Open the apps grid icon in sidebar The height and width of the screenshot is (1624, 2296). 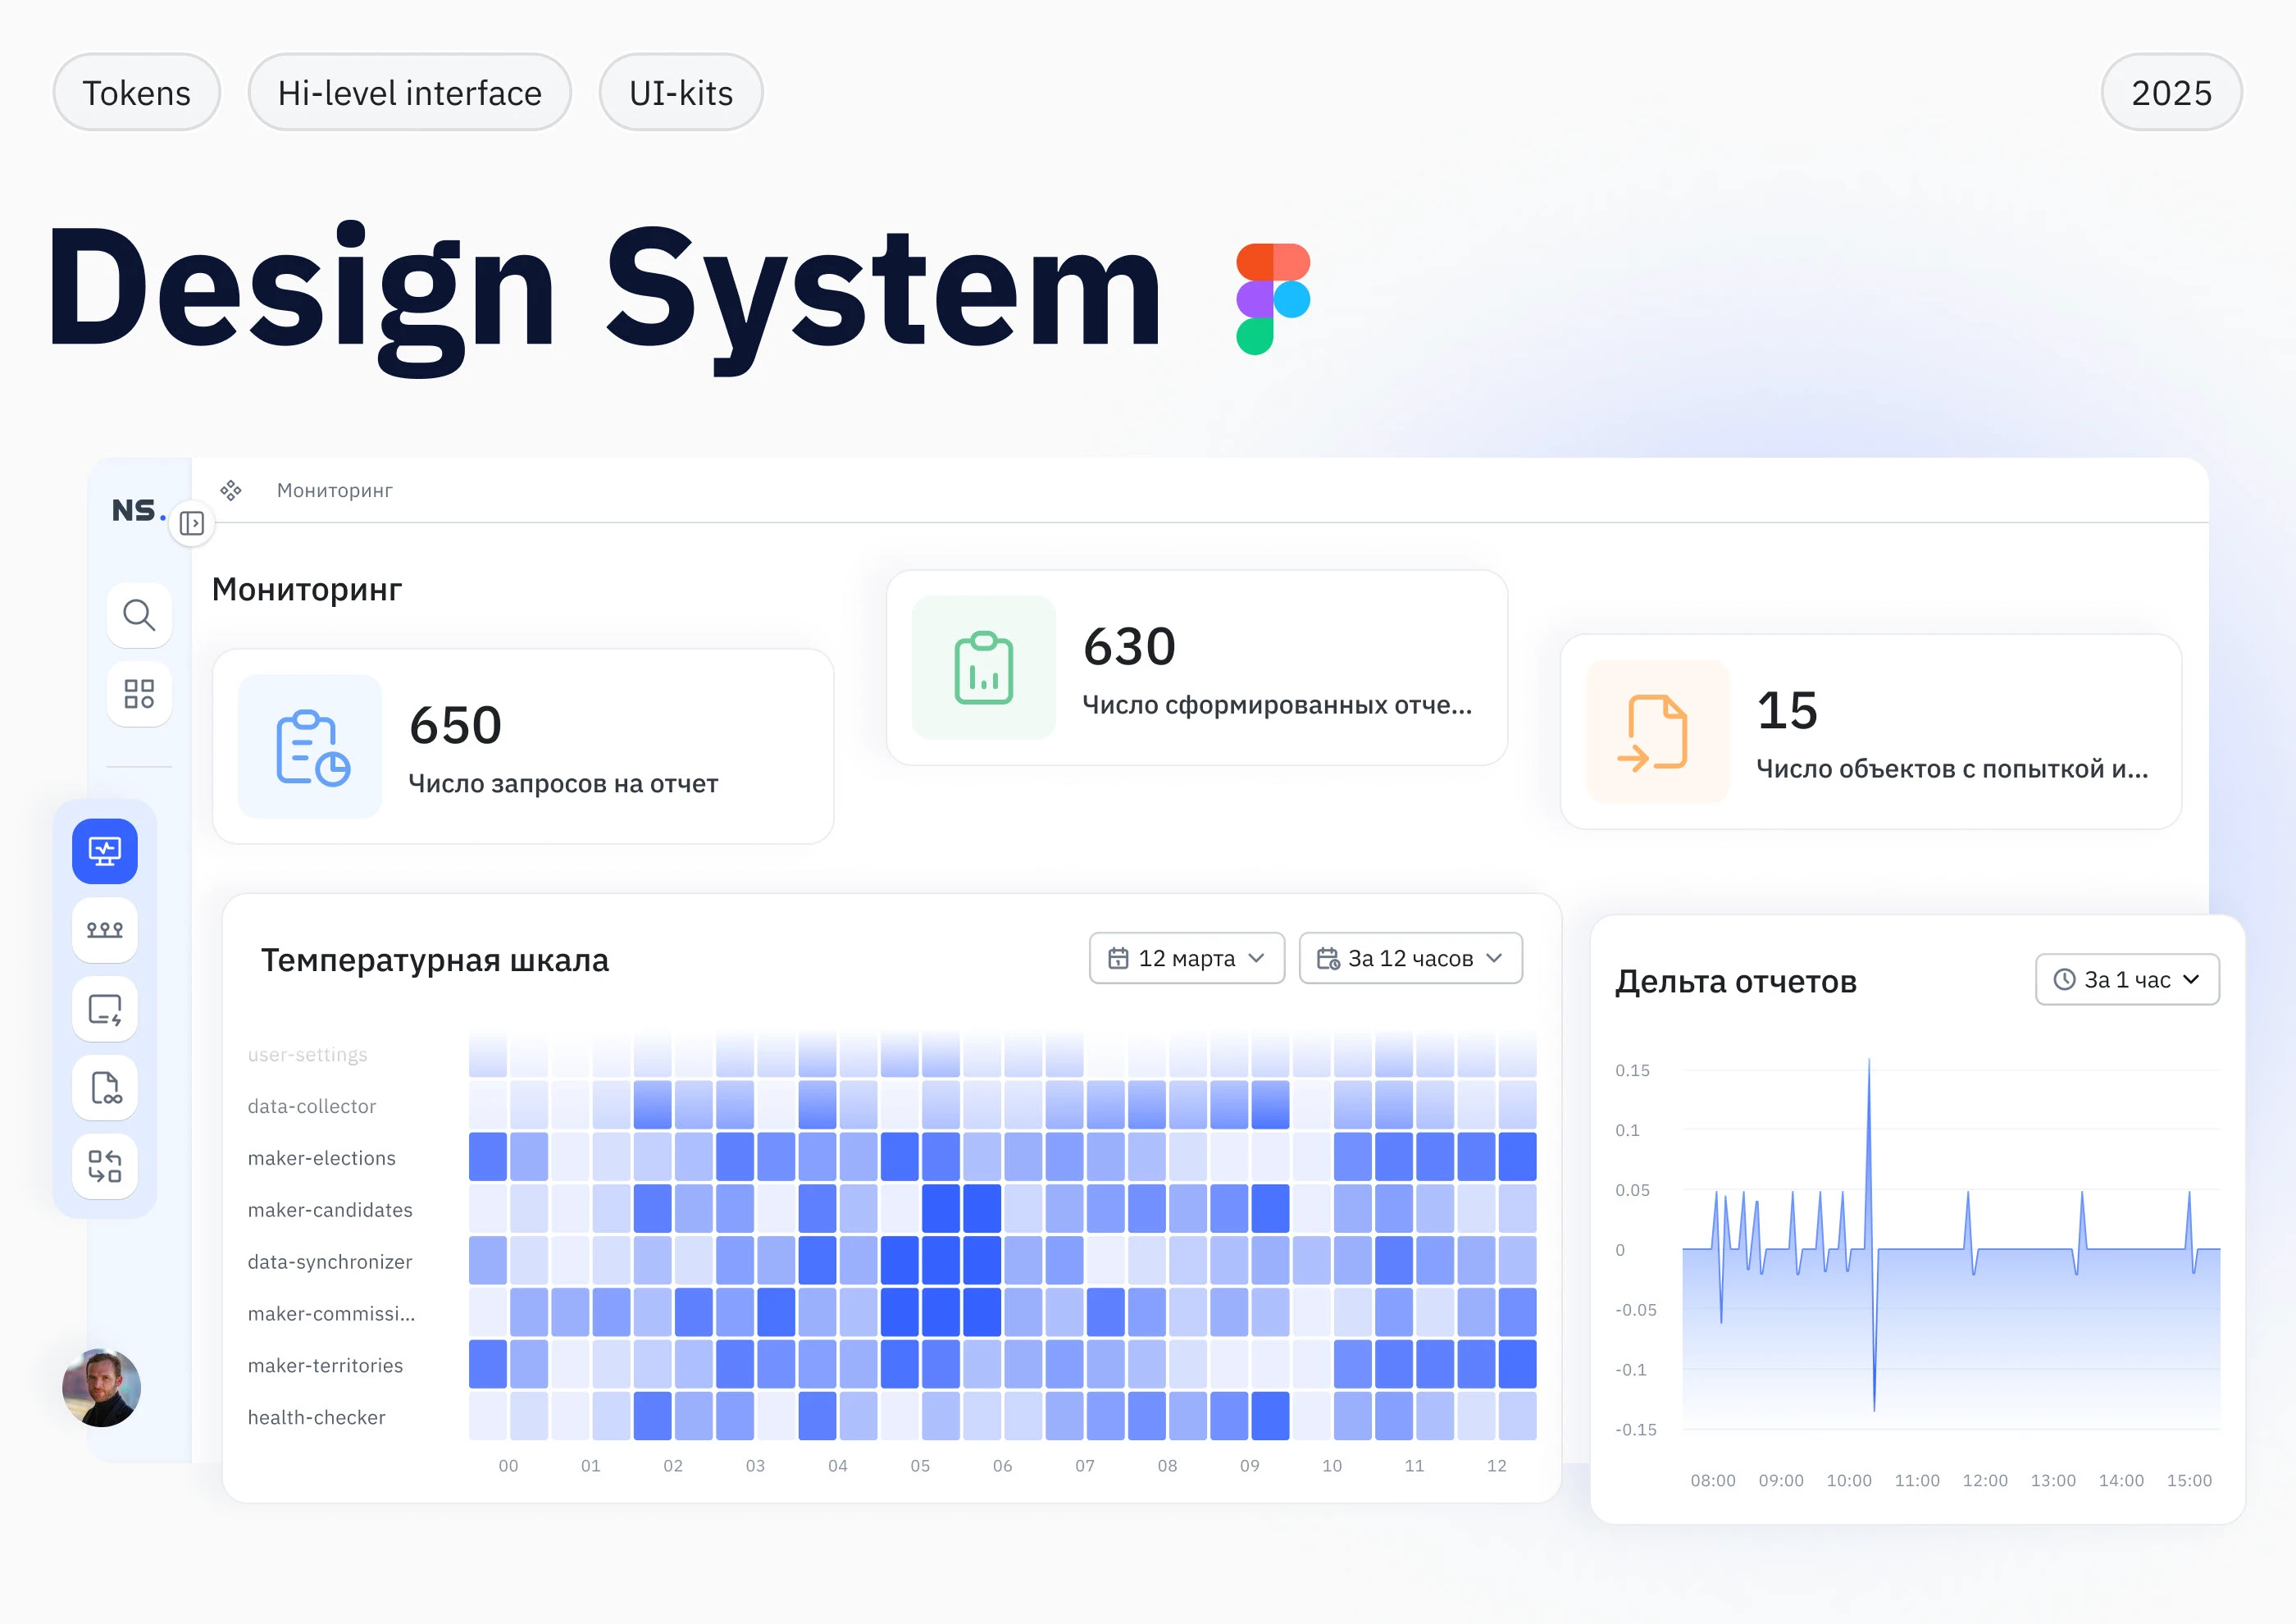pos(139,693)
